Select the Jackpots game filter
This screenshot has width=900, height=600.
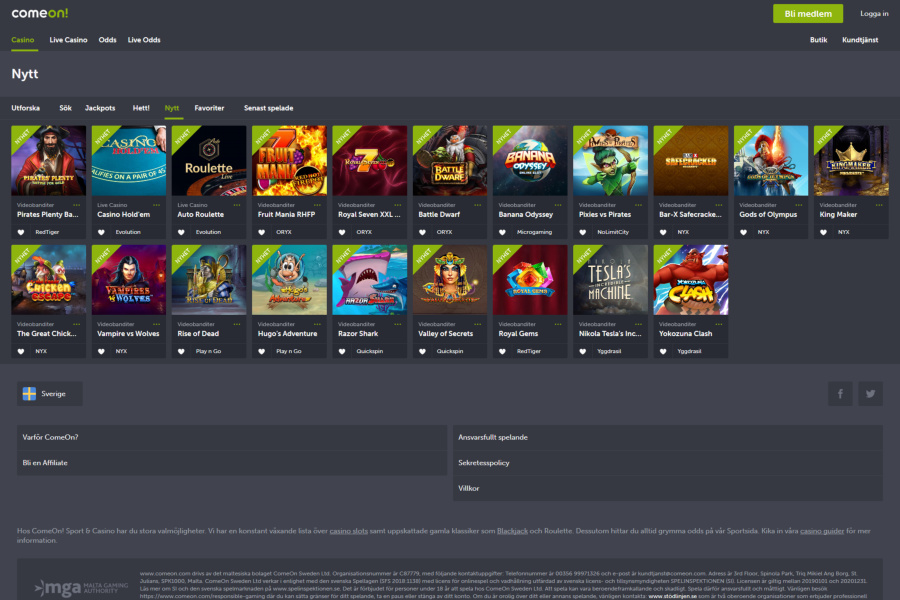click(100, 108)
